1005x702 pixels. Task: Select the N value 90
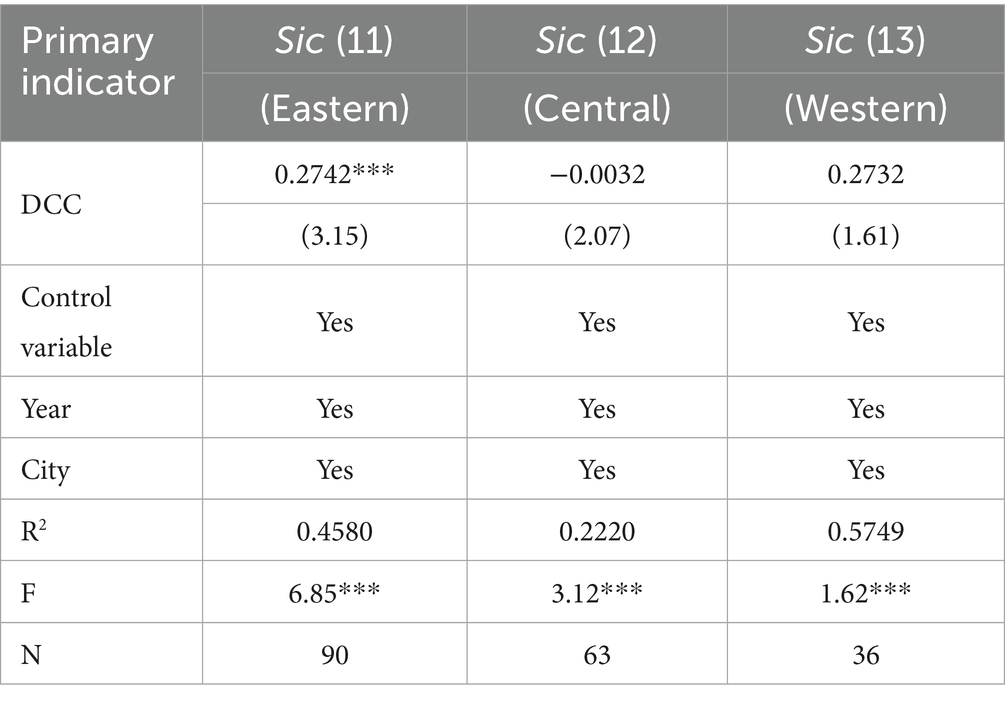tap(334, 653)
